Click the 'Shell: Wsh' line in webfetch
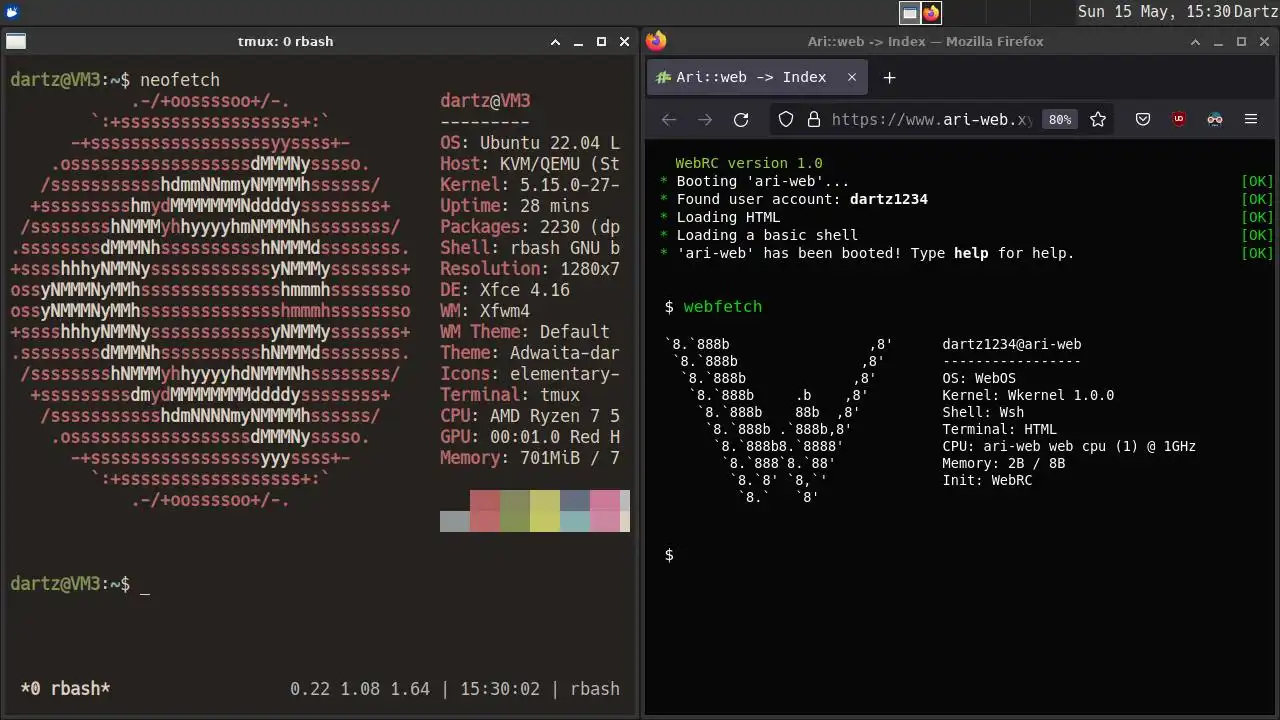 [x=983, y=412]
